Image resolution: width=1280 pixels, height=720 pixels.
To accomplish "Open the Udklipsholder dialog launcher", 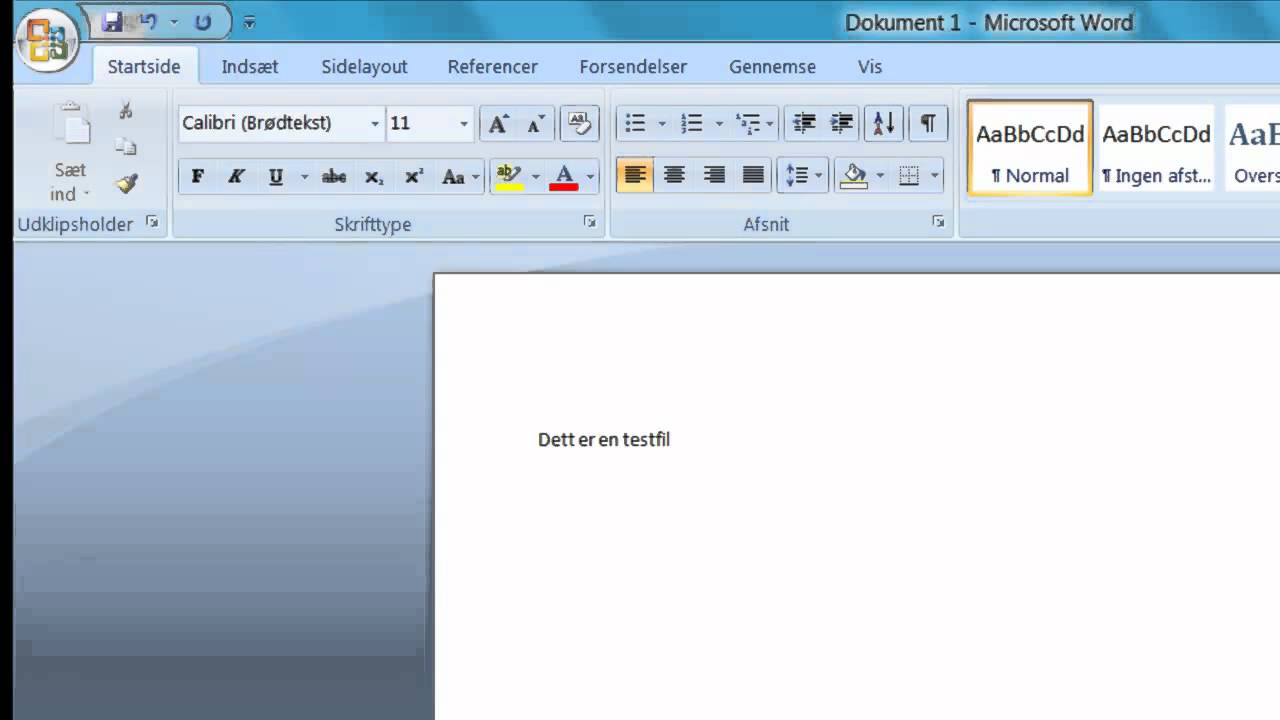I will (152, 222).
